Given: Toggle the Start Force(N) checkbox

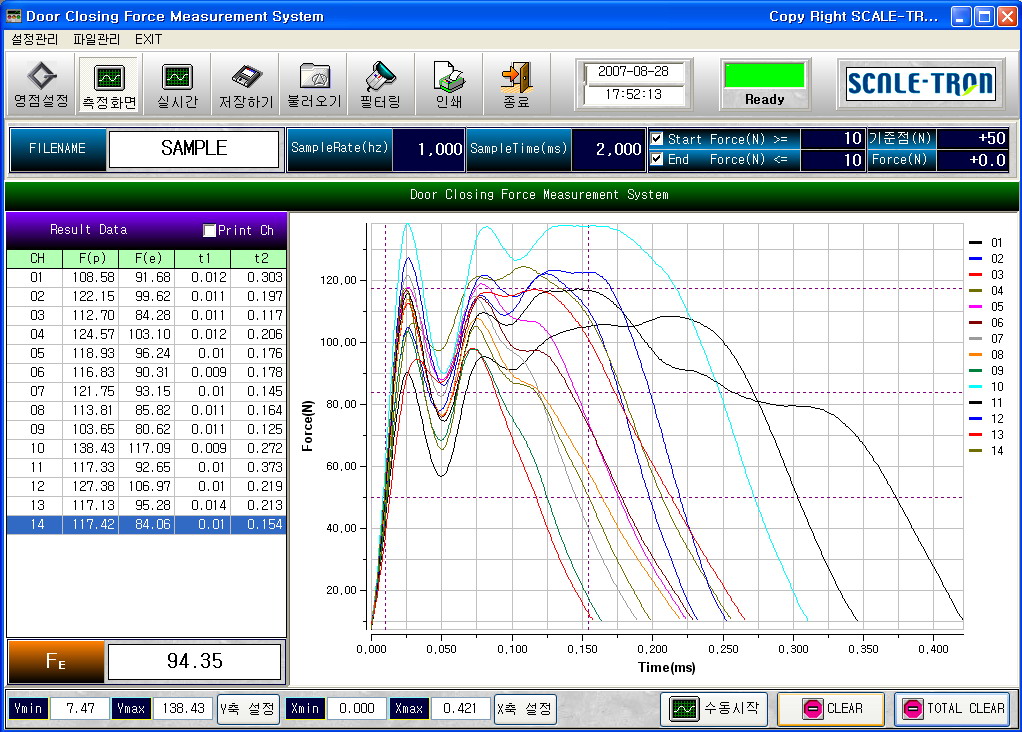Looking at the screenshot, I should pos(657,139).
